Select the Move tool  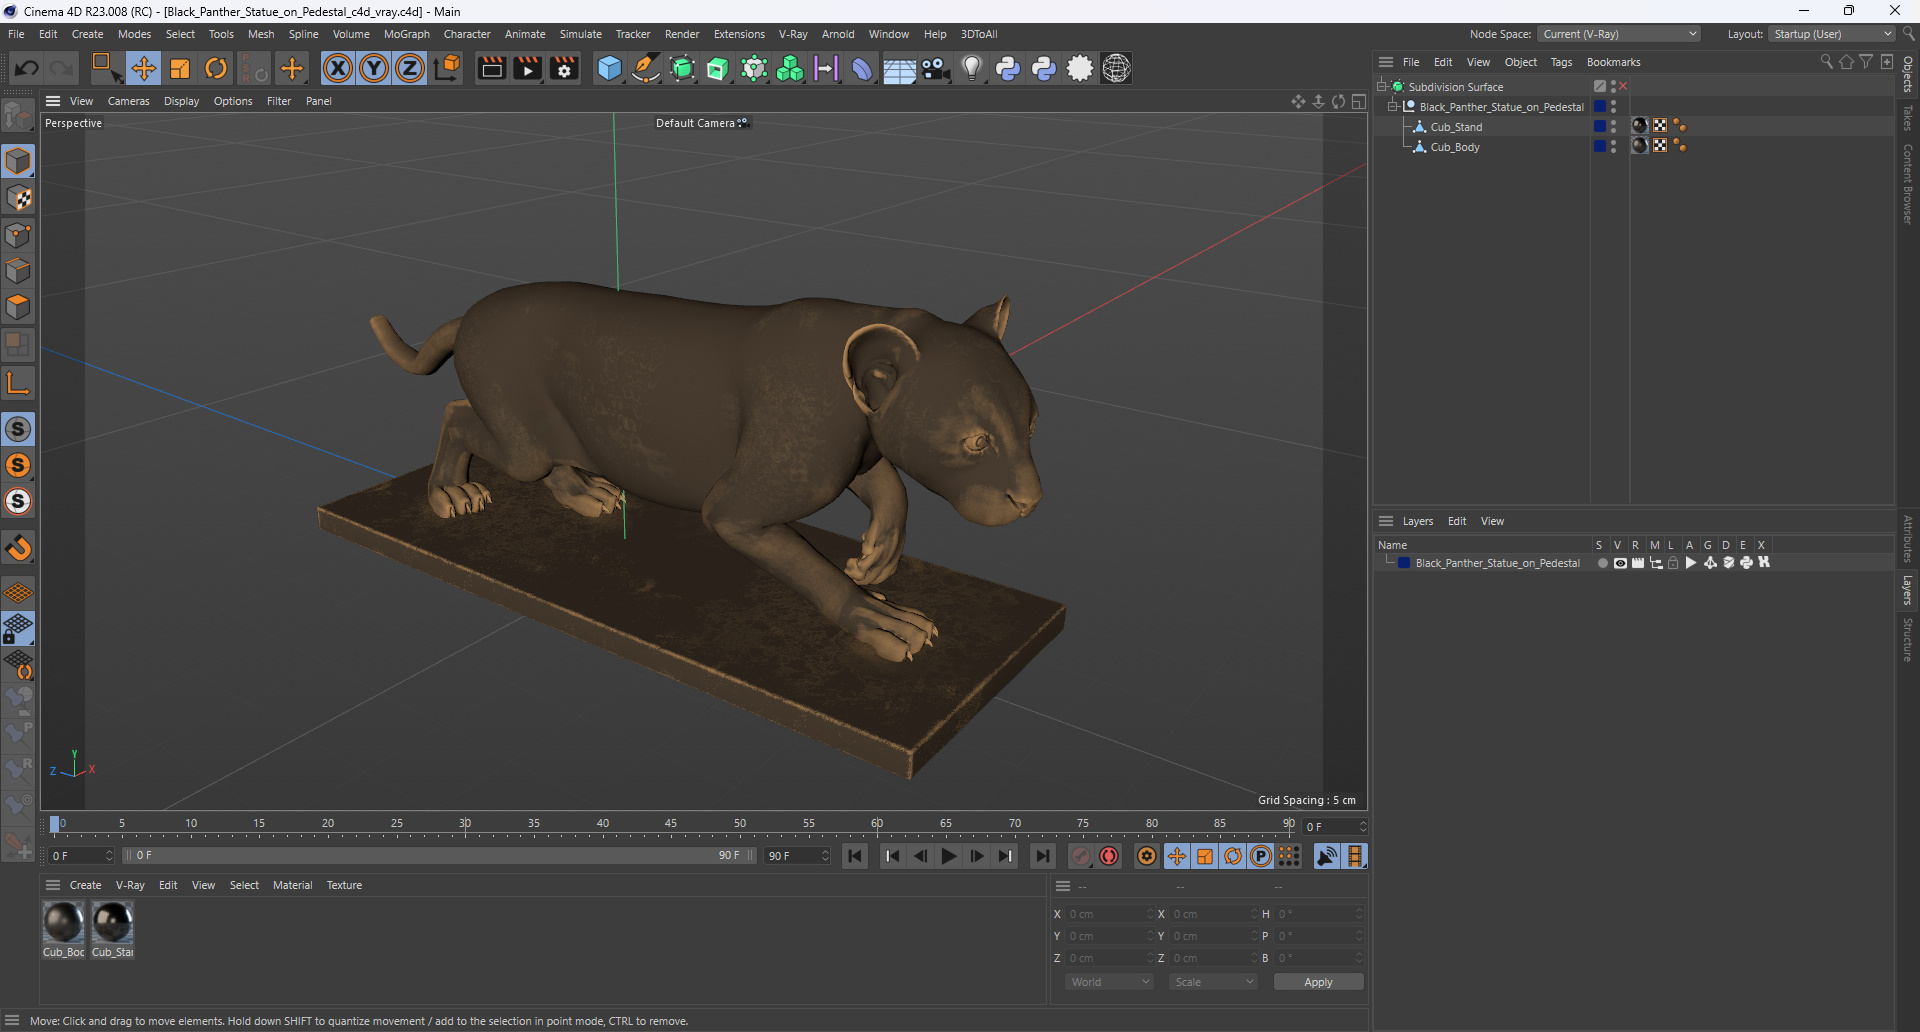[x=144, y=68]
